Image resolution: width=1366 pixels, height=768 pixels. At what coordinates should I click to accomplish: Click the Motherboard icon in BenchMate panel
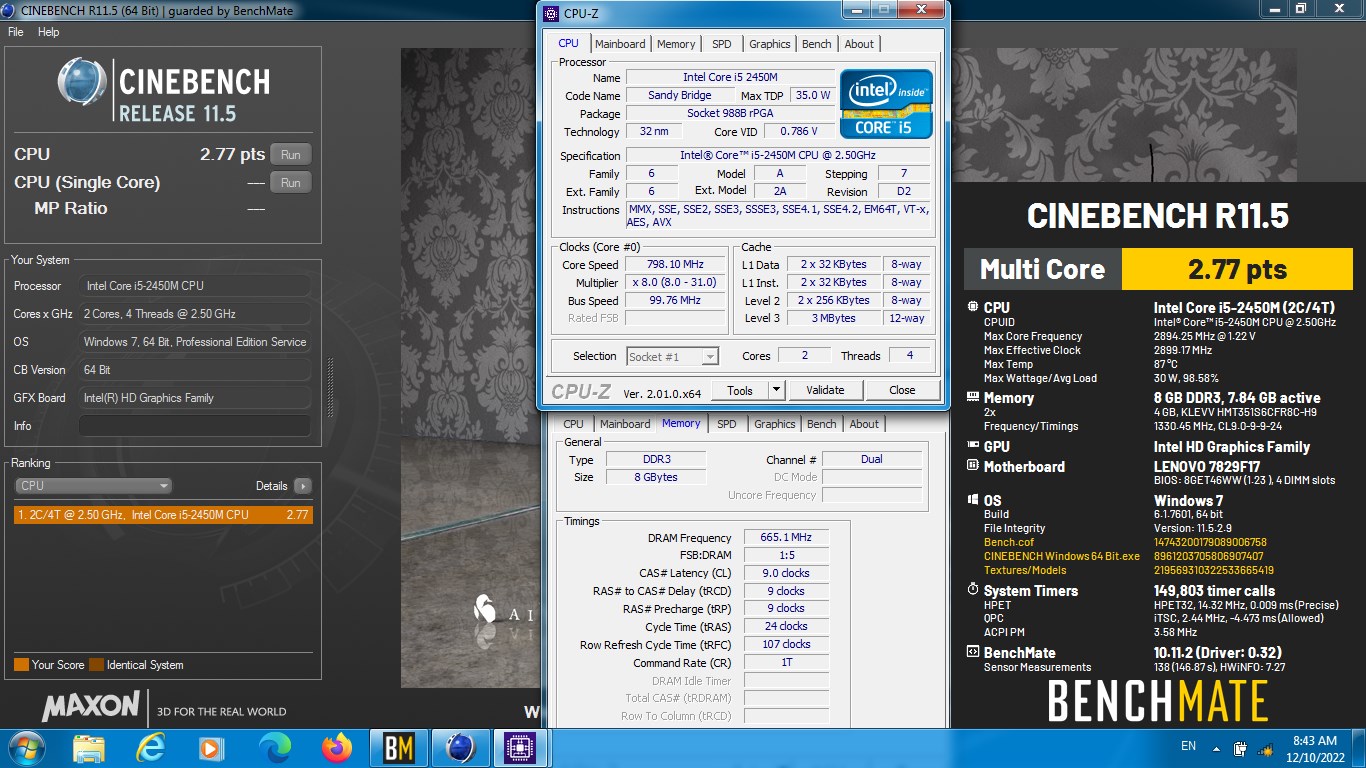(x=974, y=466)
